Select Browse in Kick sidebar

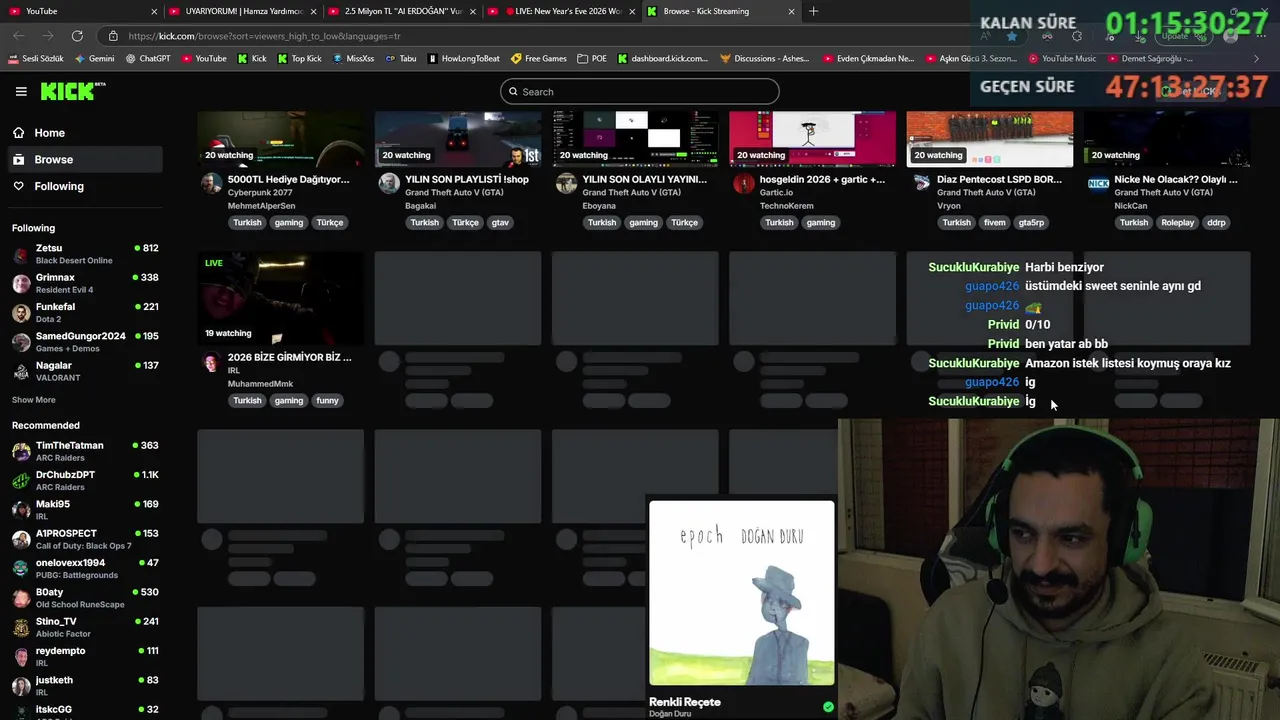[x=85, y=159]
